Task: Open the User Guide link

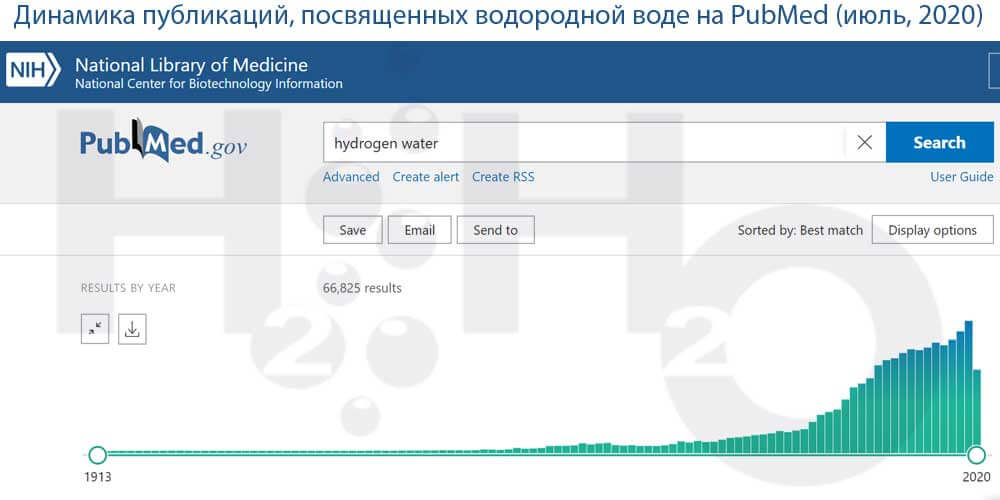Action: [x=962, y=177]
